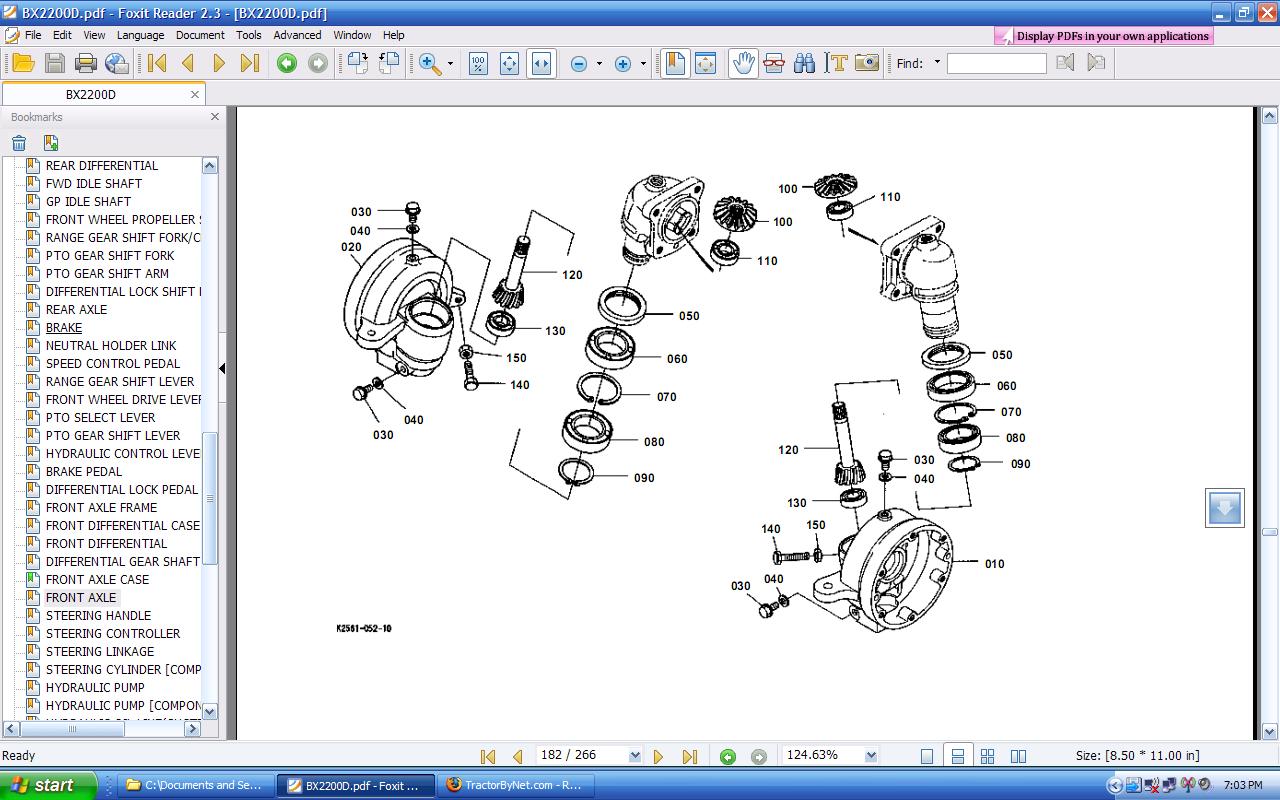Go to previous page in top toolbar
Image resolution: width=1280 pixels, height=800 pixels.
click(188, 63)
